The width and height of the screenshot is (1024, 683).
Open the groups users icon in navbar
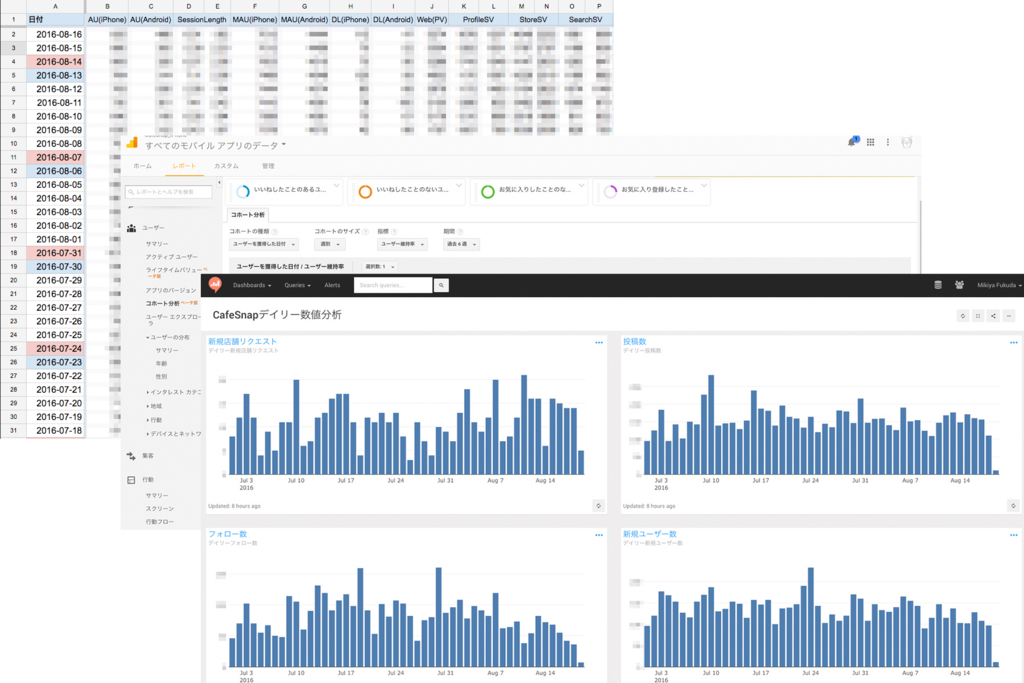[959, 285]
